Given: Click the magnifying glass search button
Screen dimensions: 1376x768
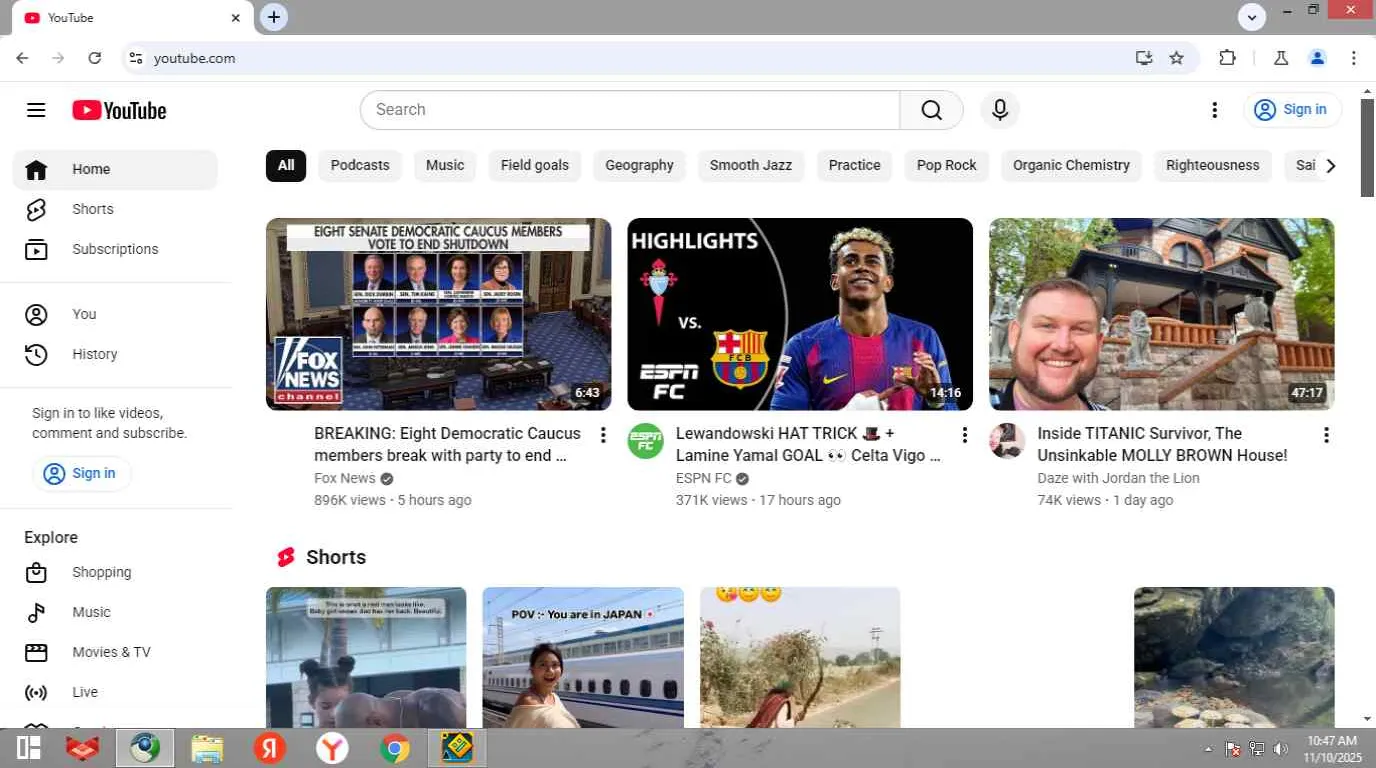Looking at the screenshot, I should (x=931, y=110).
